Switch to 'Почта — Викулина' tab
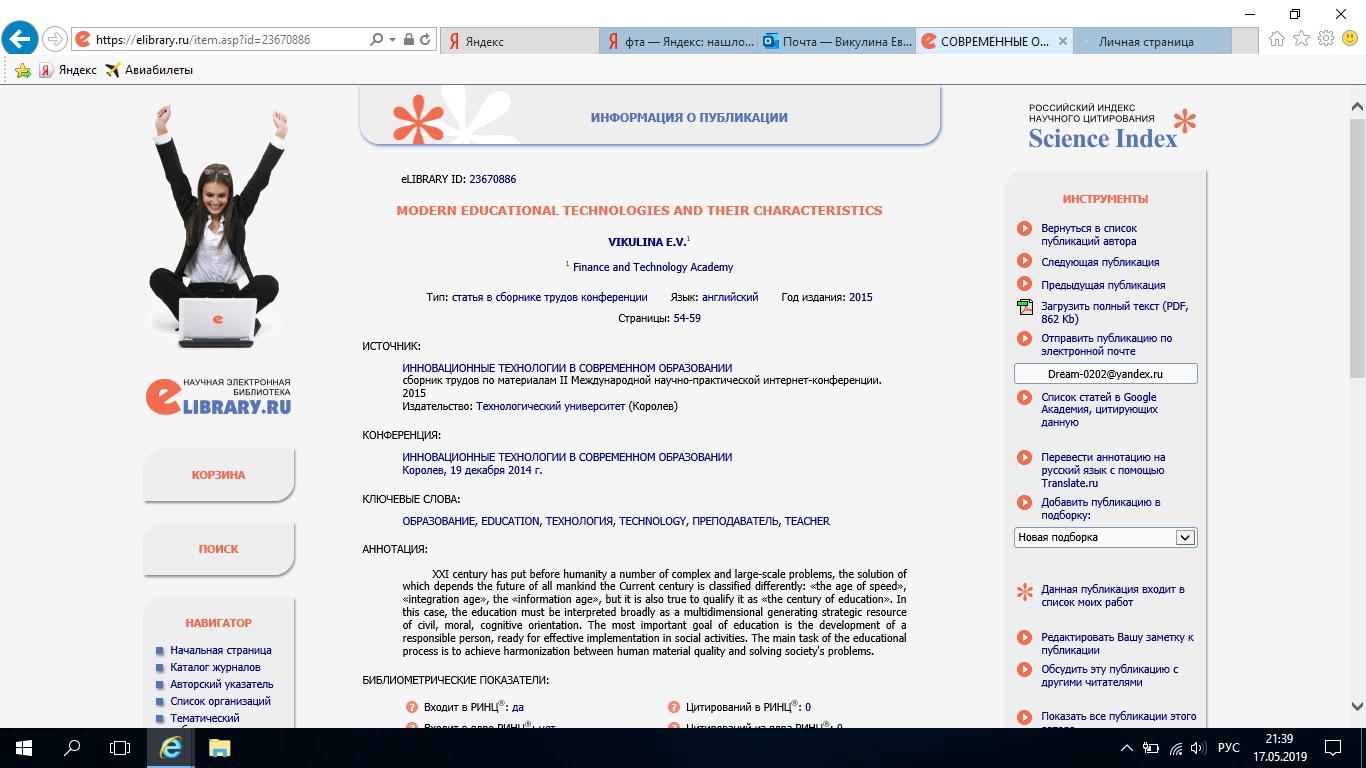1366x768 pixels. pyautogui.click(x=835, y=41)
